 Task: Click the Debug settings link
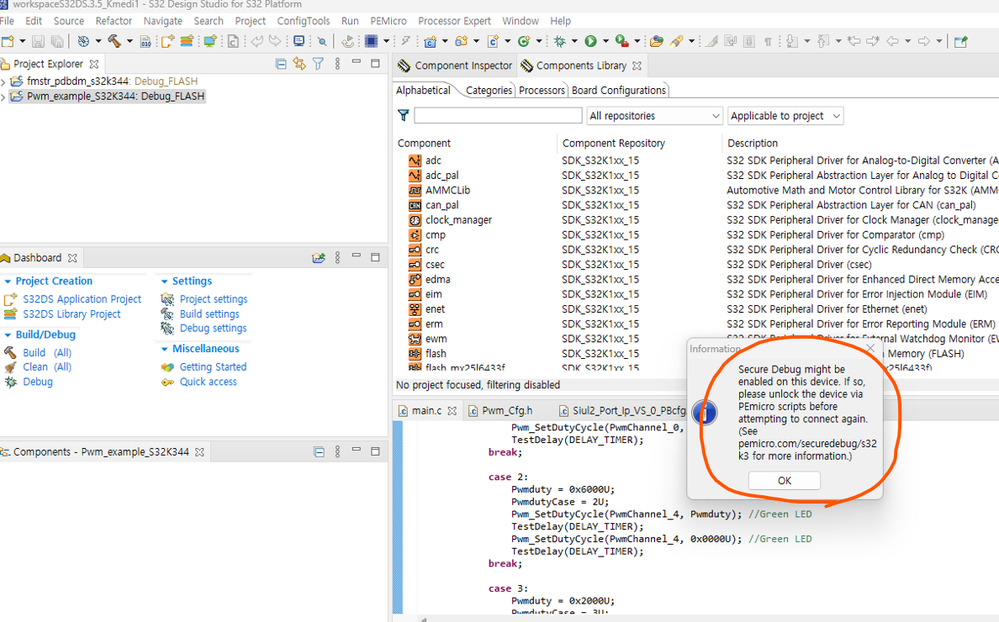click(213, 328)
